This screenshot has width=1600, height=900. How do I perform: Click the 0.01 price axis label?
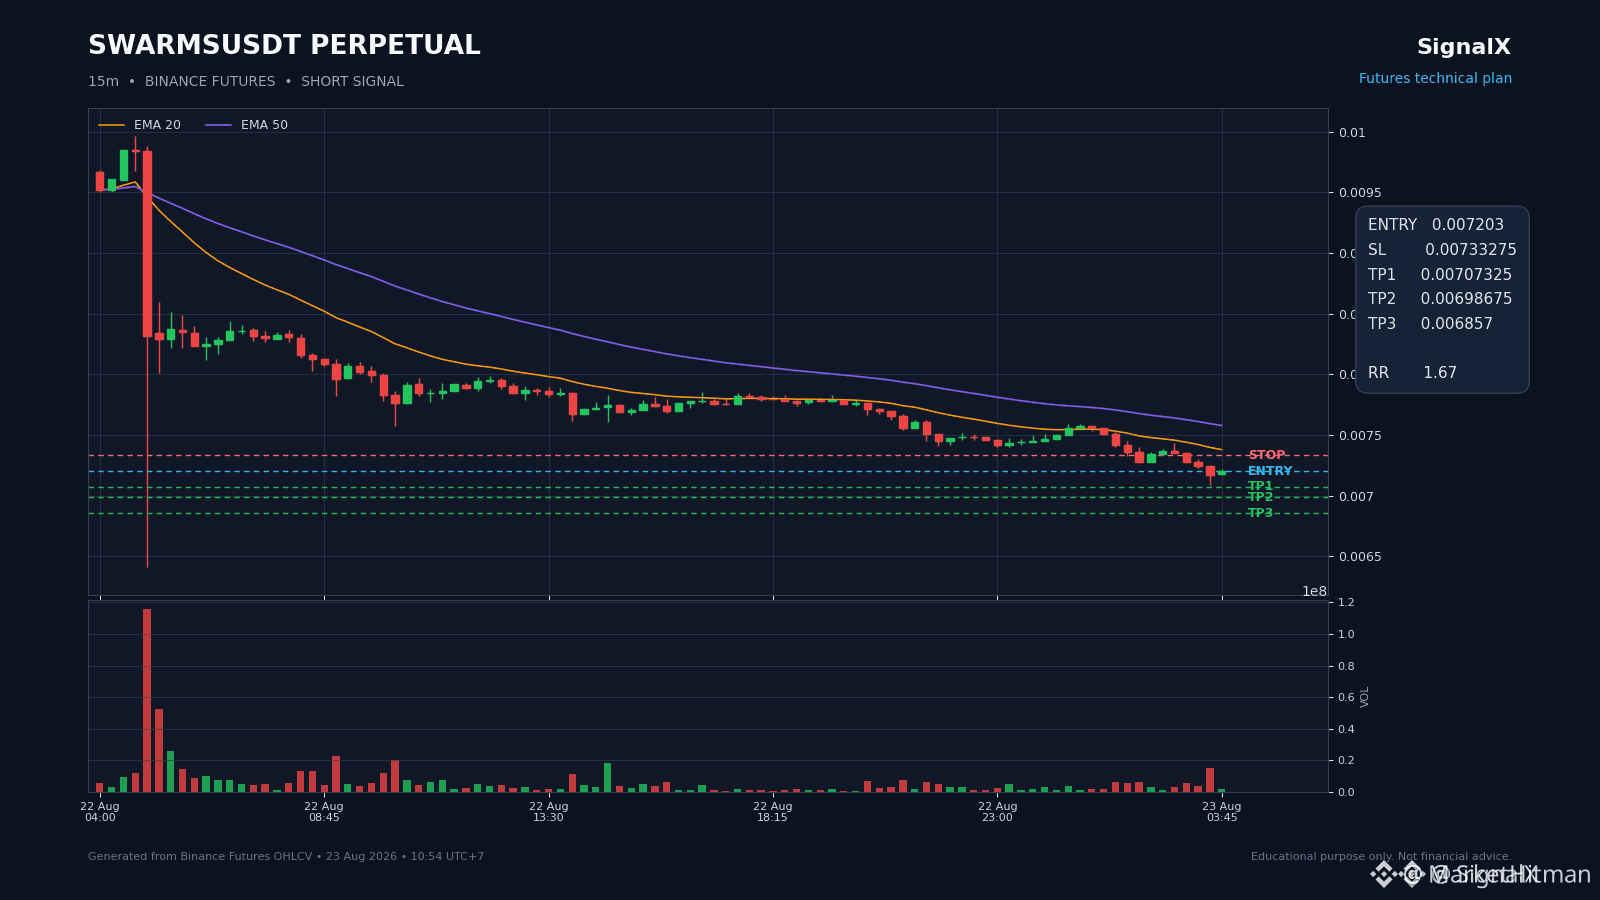point(1352,133)
